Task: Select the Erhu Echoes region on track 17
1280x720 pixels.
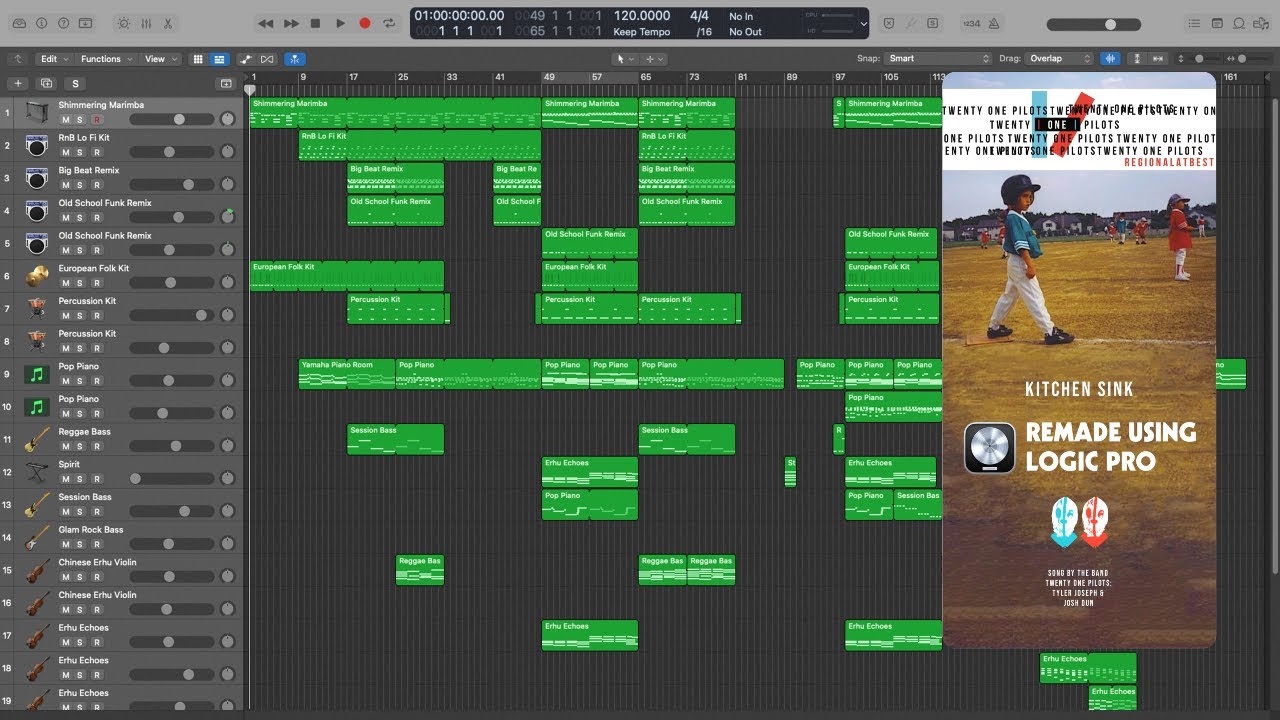Action: 590,635
